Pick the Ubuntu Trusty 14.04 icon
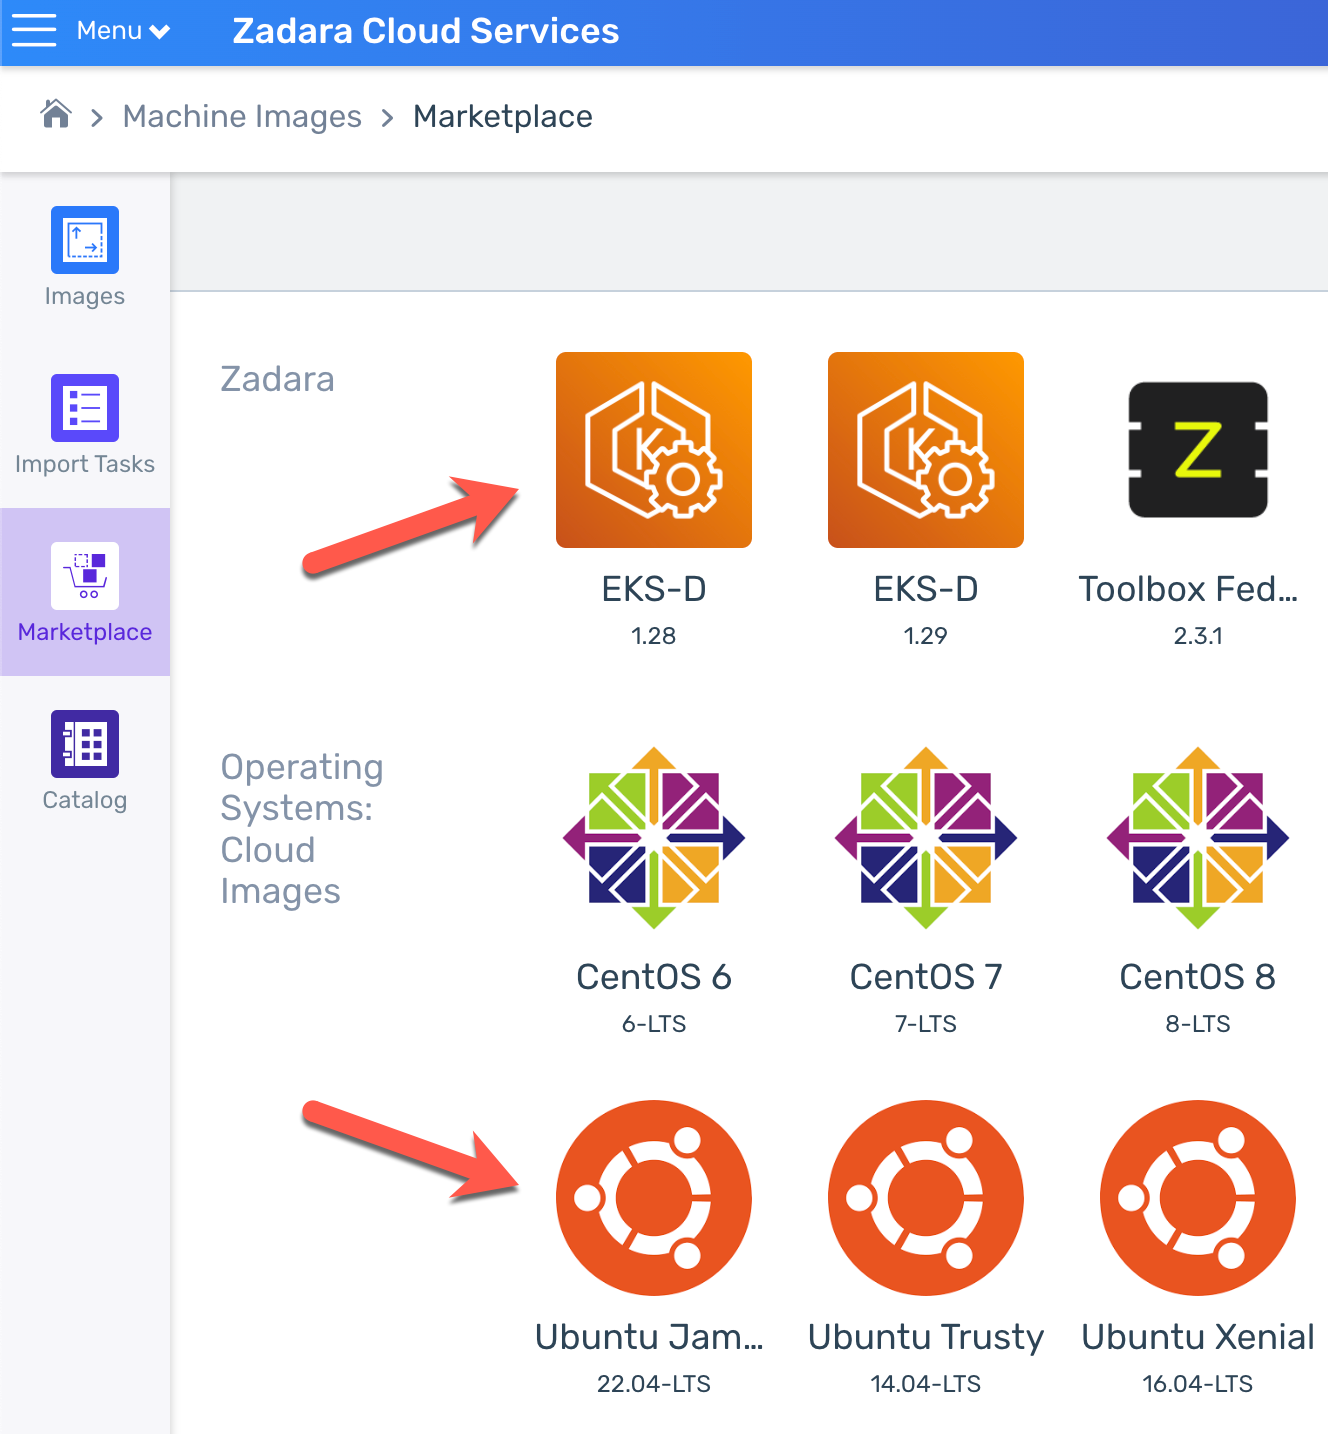 click(x=926, y=1198)
